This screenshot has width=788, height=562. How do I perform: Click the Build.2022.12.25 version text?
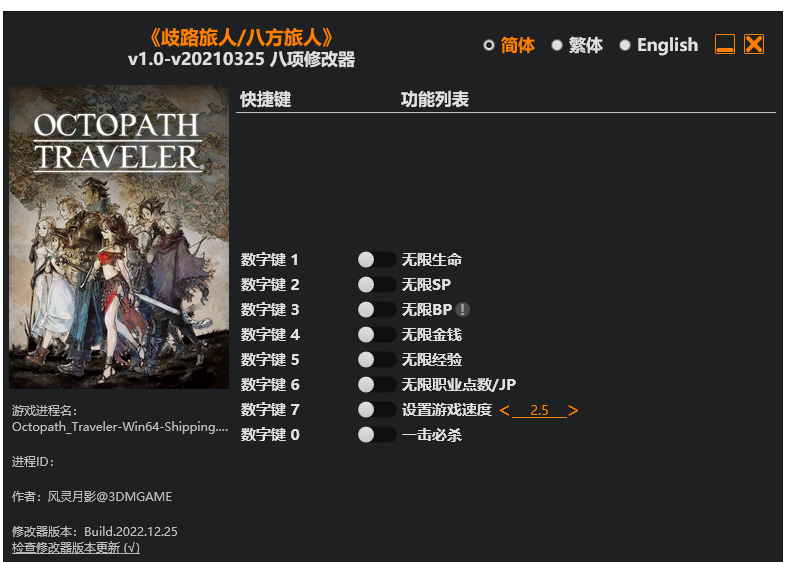point(131,532)
